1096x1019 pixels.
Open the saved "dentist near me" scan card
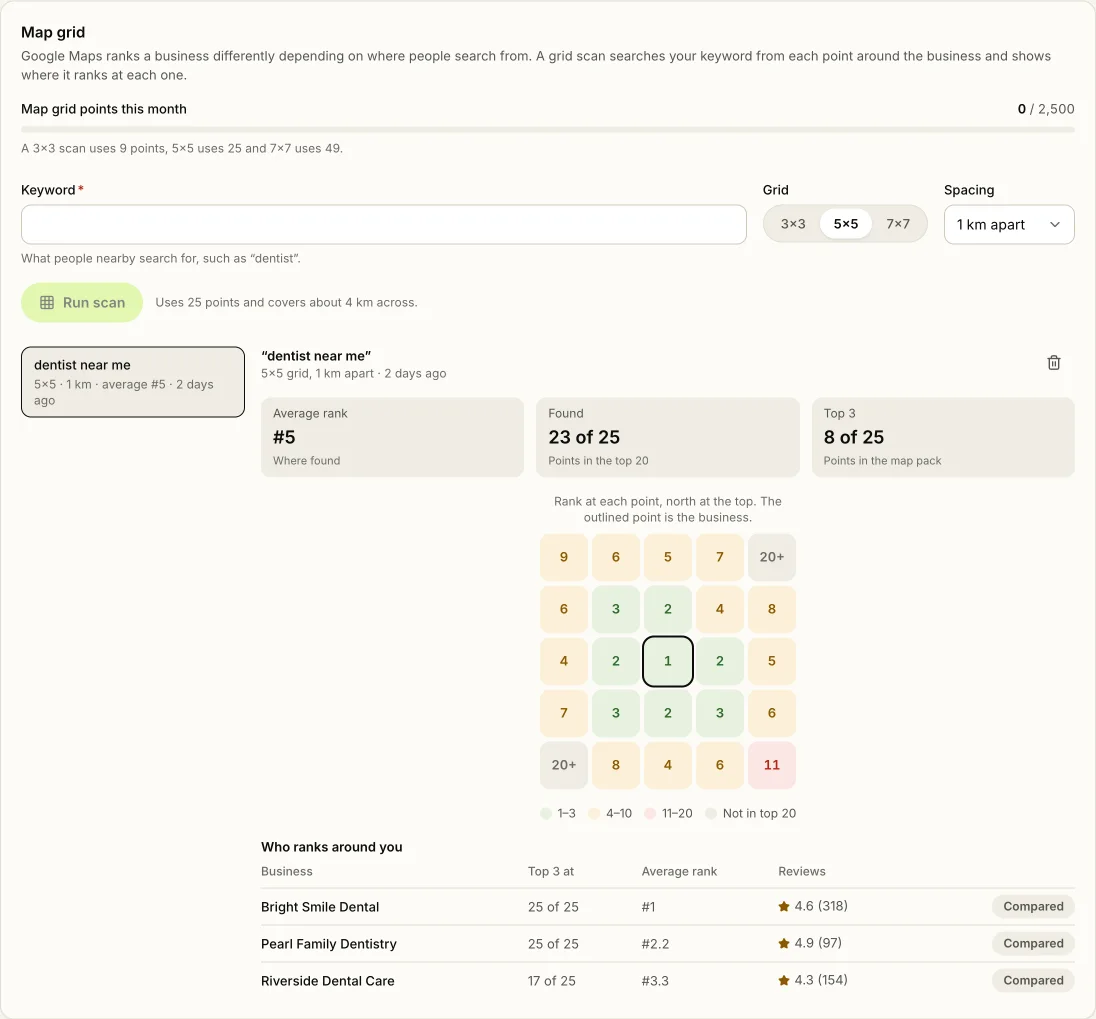coord(133,382)
